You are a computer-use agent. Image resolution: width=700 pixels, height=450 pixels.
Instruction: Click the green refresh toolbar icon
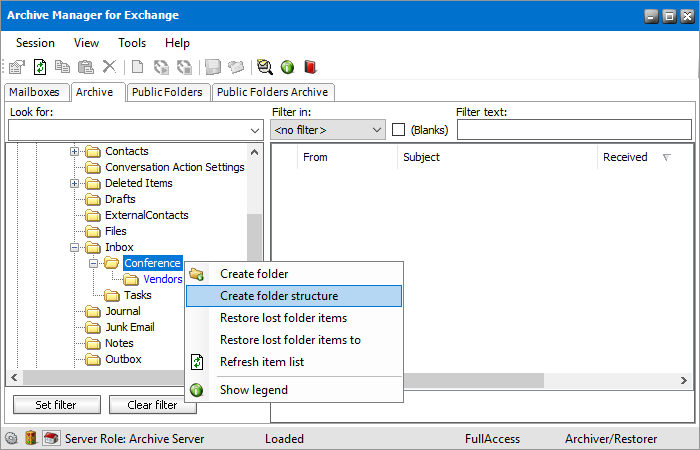point(40,67)
